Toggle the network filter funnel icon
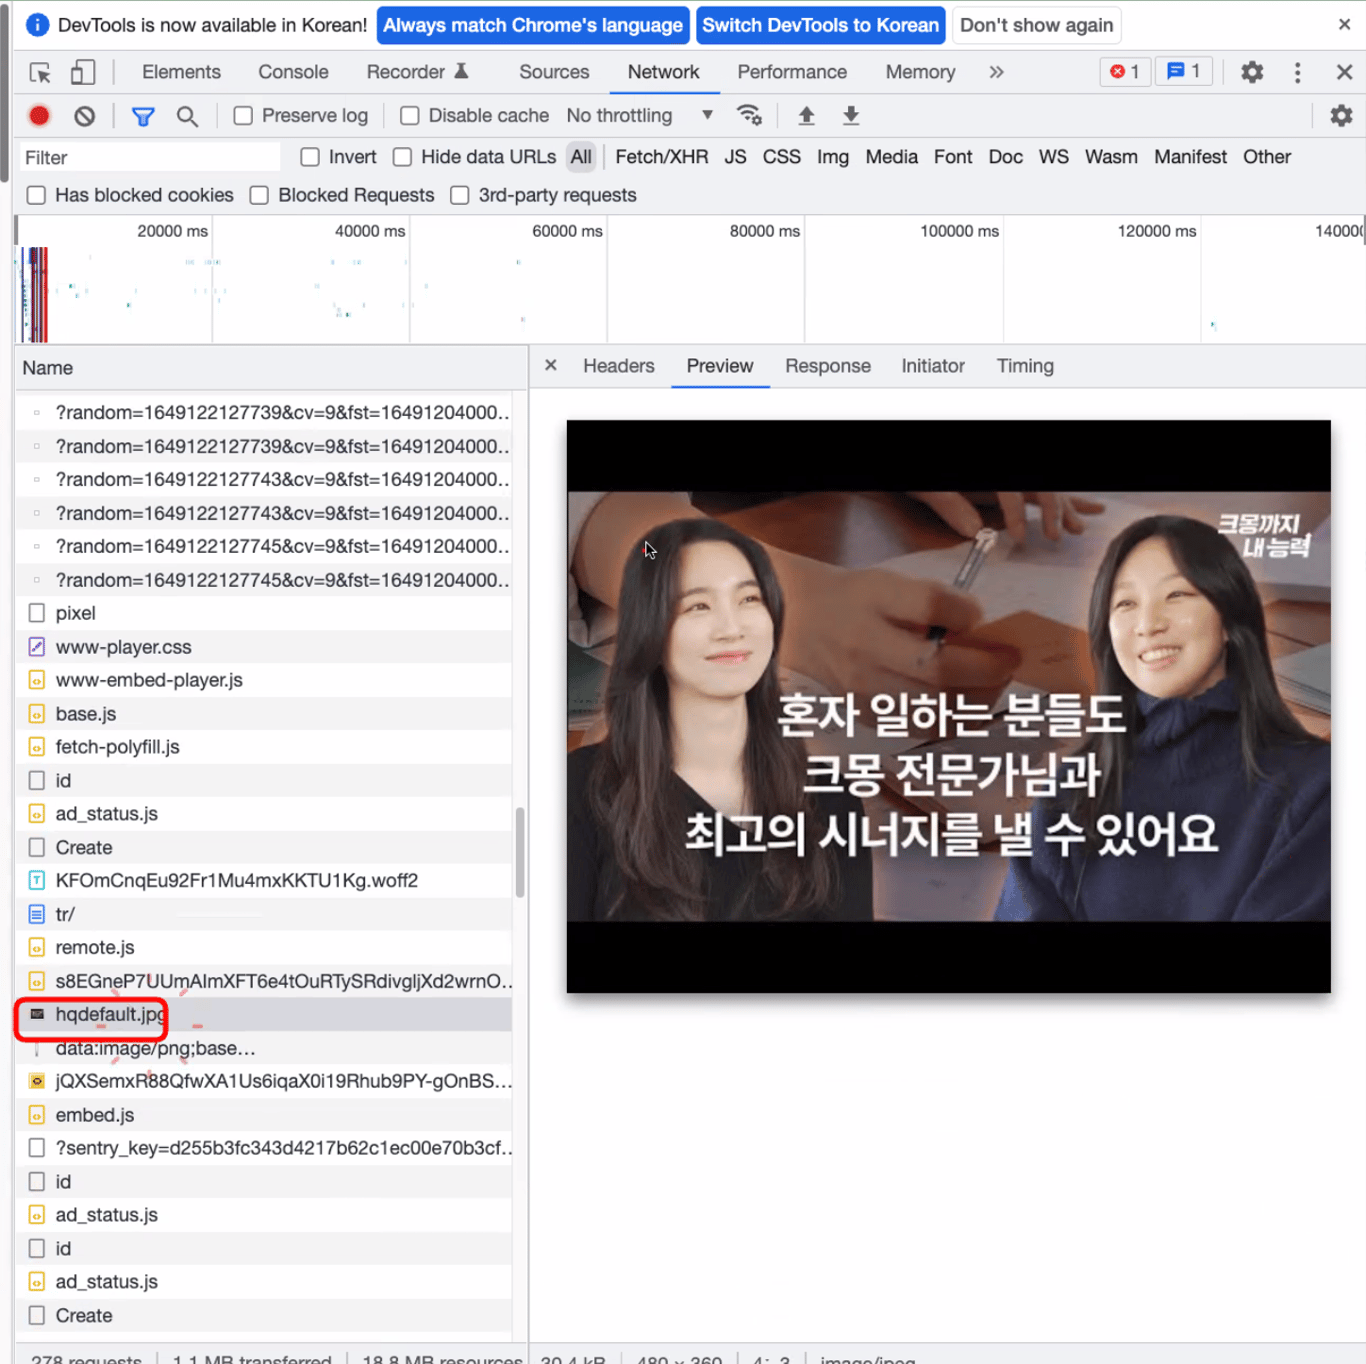Viewport: 1366px width, 1364px height. [x=143, y=116]
